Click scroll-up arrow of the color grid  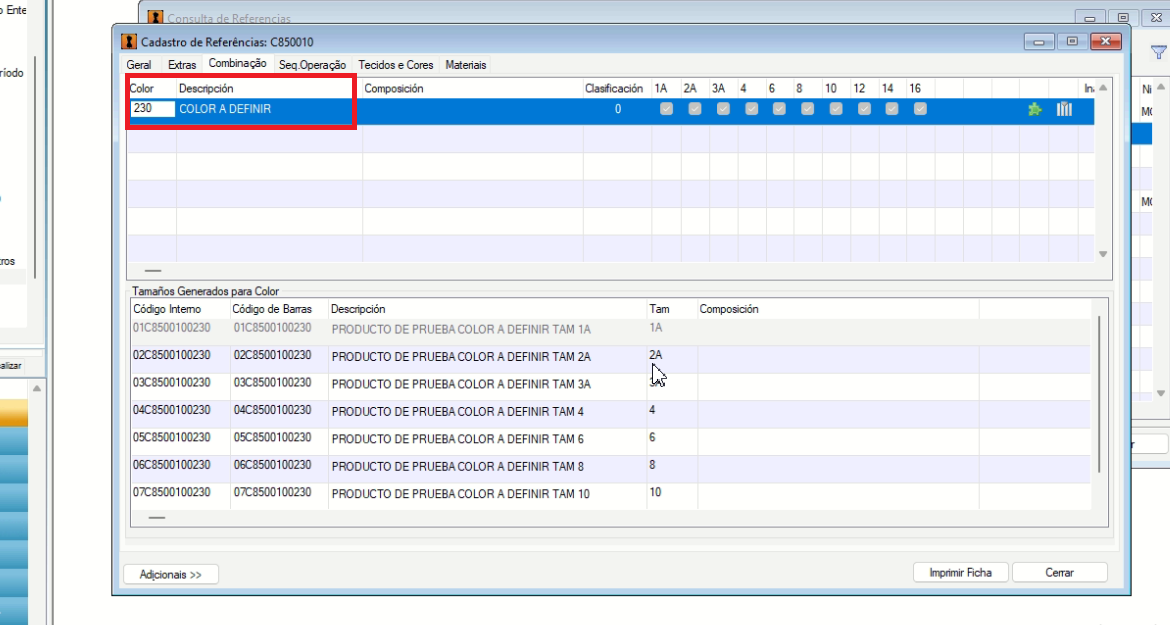1103,88
